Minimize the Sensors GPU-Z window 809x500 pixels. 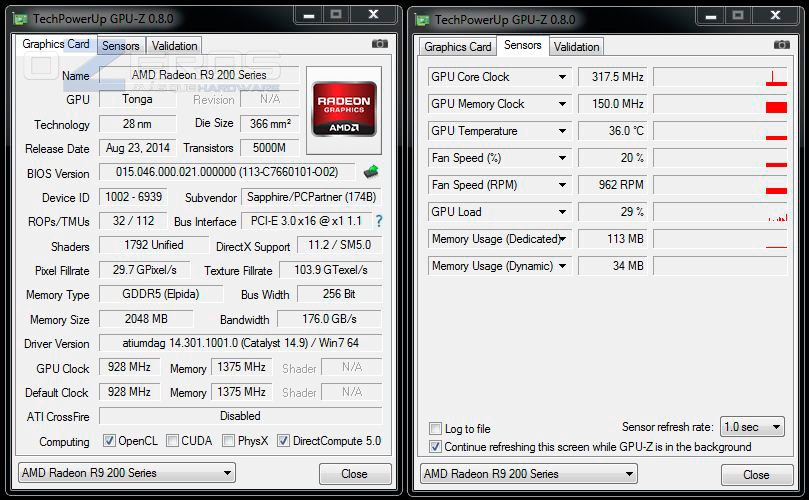point(711,15)
